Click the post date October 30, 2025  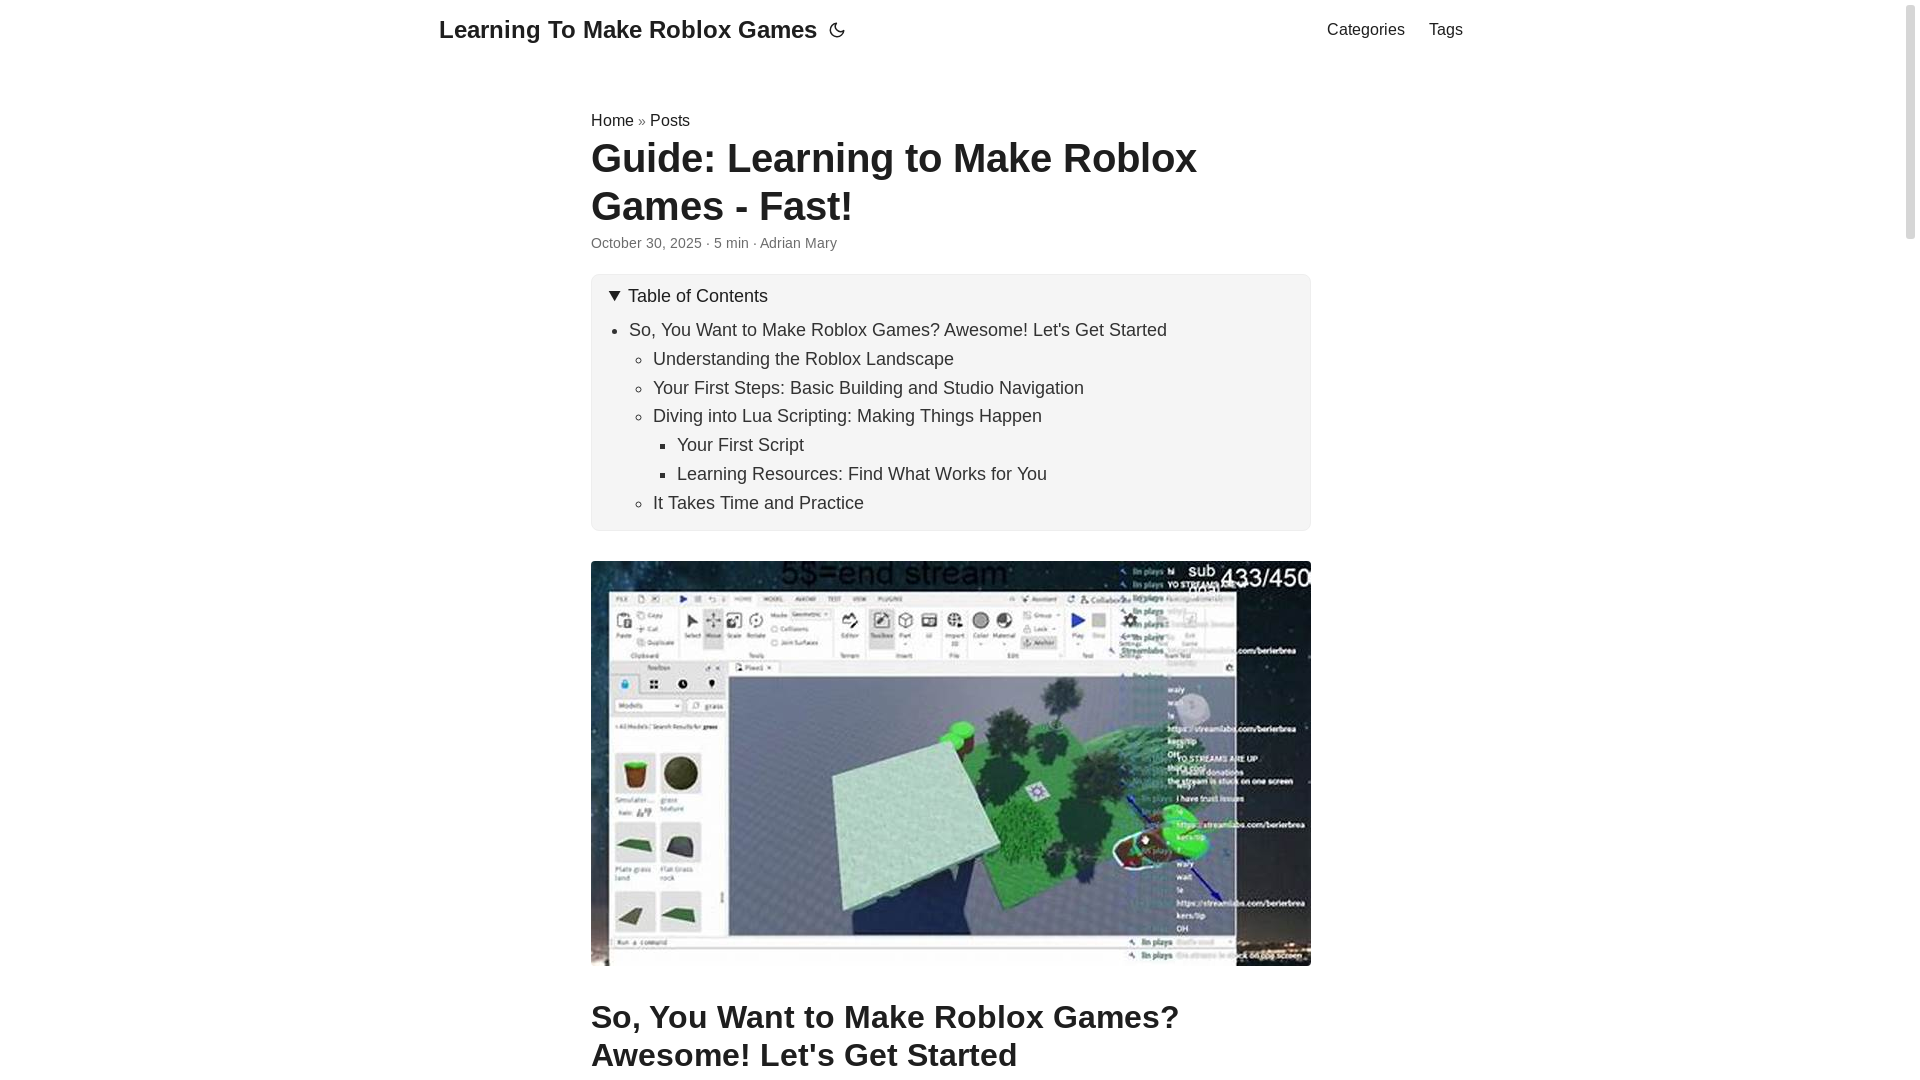tap(646, 243)
